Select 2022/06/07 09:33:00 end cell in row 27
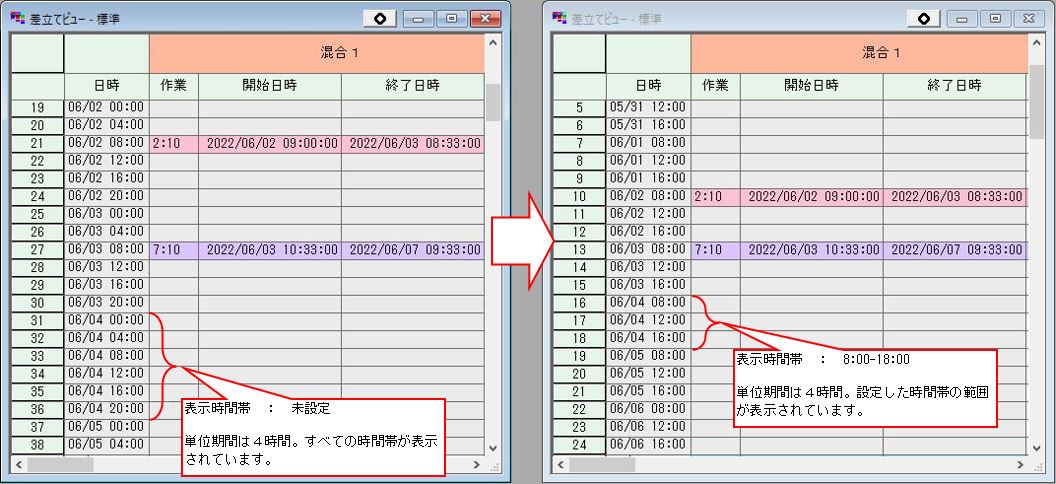Image resolution: width=1056 pixels, height=484 pixels. click(x=413, y=250)
